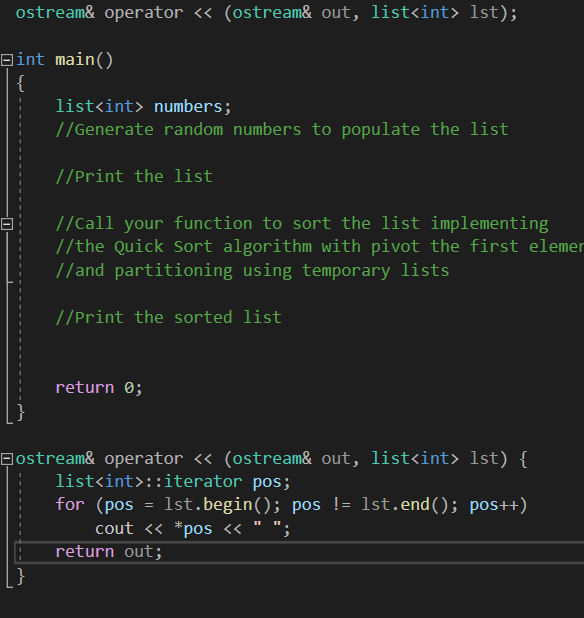Click comment '//Generate random numbers to populate the list'
Image resolution: width=584 pixels, height=618 pixels.
coord(282,130)
